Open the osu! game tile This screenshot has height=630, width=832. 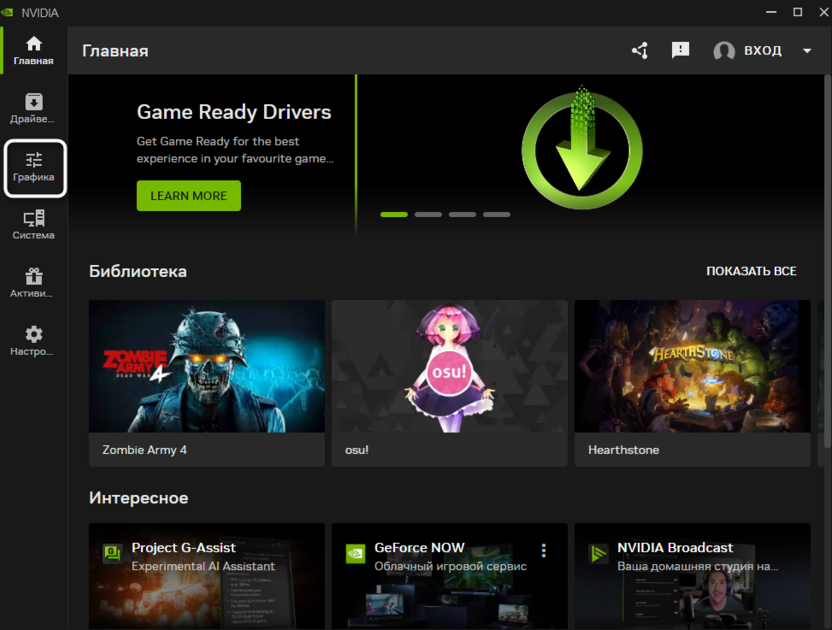point(449,383)
